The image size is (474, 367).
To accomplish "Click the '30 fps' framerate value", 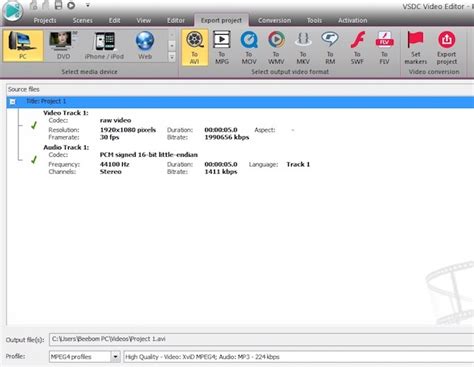I will pyautogui.click(x=109, y=137).
